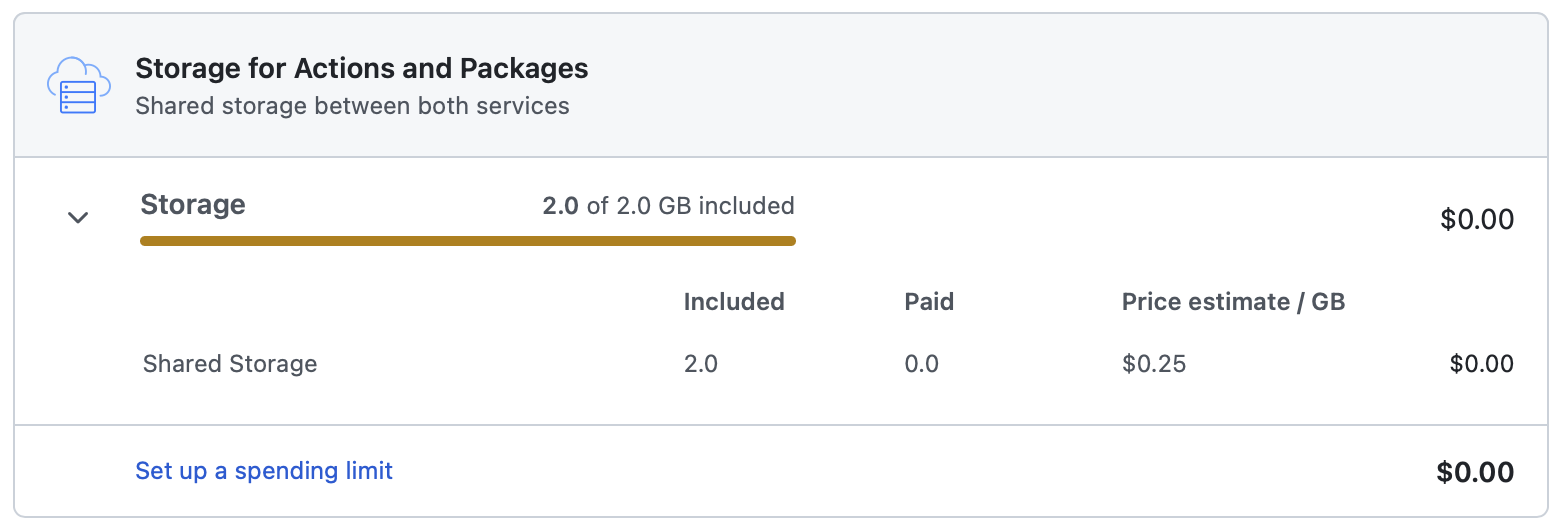Click the Storage usage progress bar
This screenshot has height=532, width=1564.
pos(468,240)
